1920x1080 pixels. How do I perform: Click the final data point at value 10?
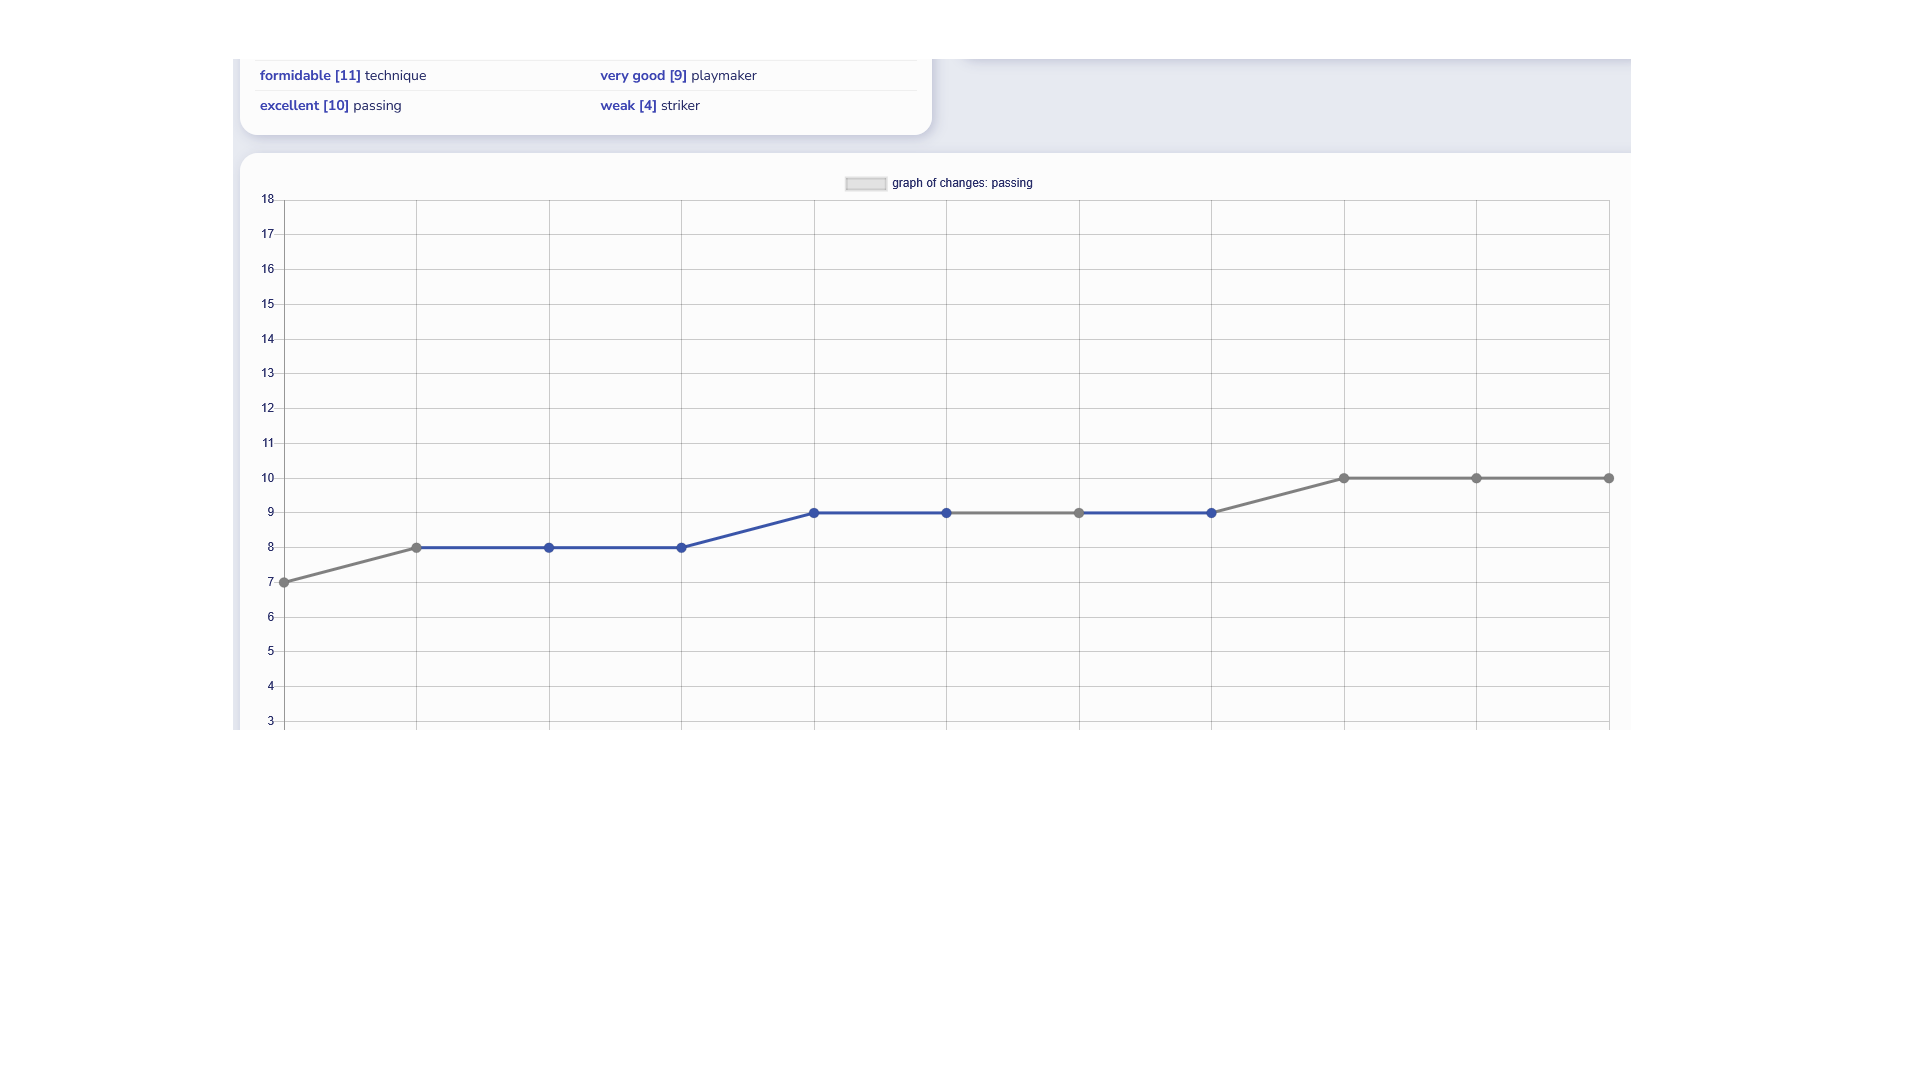point(1608,479)
